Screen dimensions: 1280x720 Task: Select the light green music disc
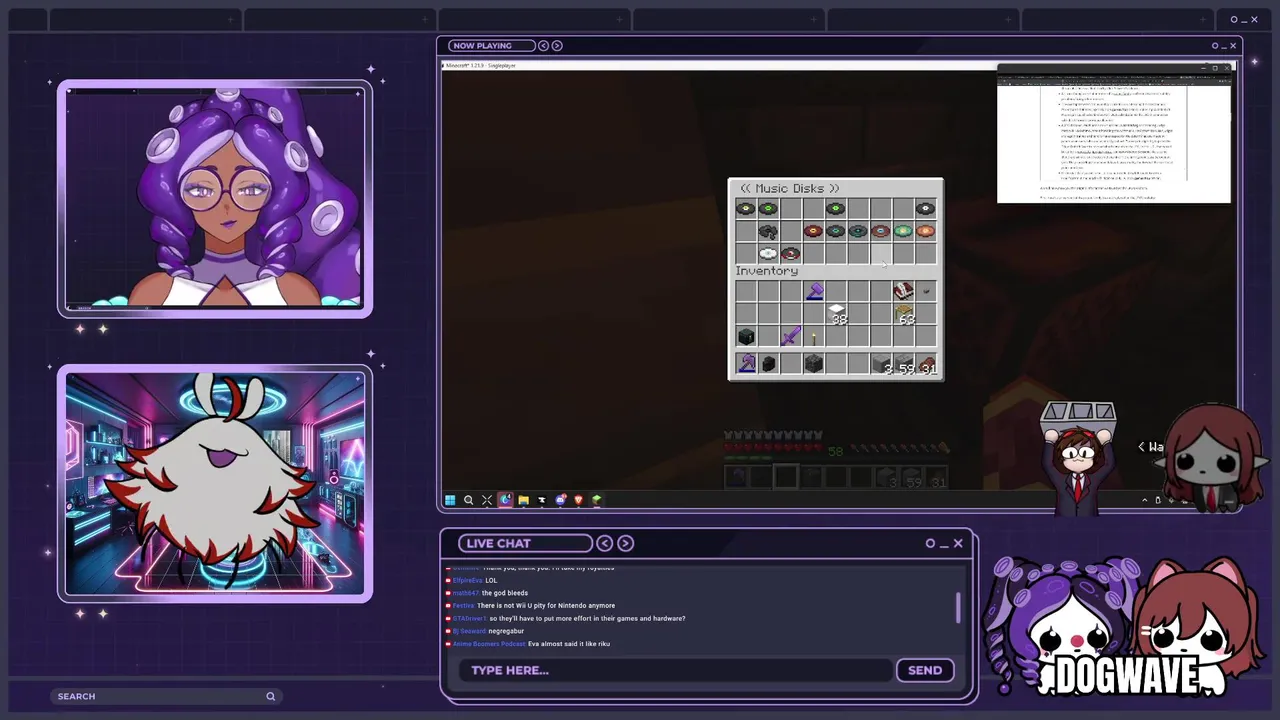(x=903, y=231)
